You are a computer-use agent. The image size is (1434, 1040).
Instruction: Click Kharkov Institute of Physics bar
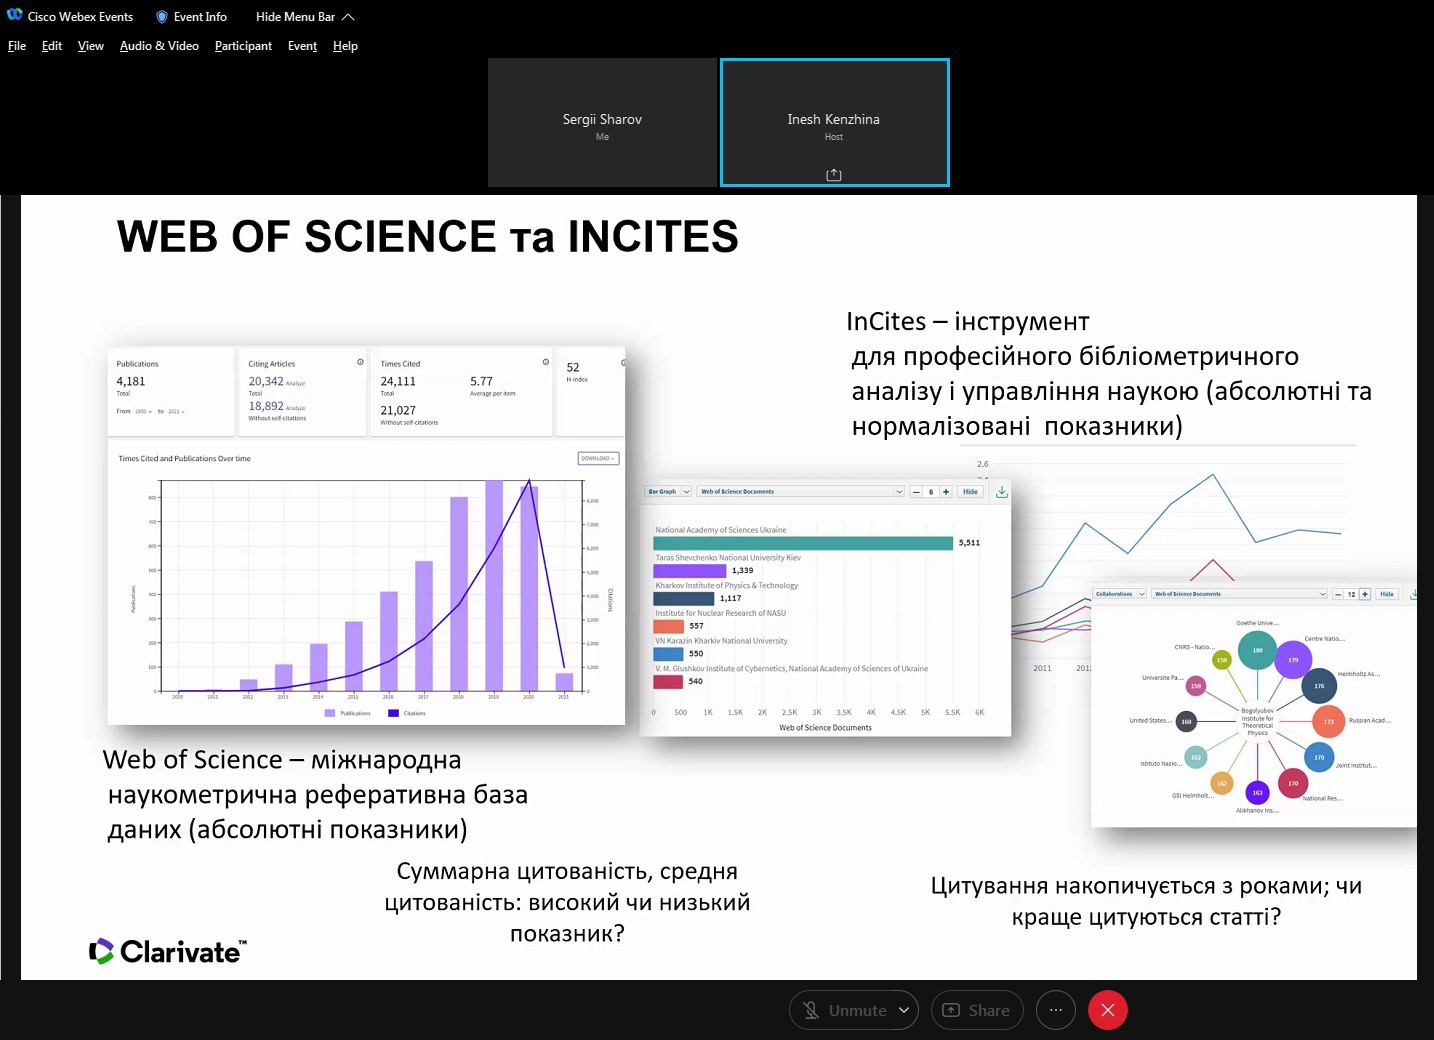(684, 598)
